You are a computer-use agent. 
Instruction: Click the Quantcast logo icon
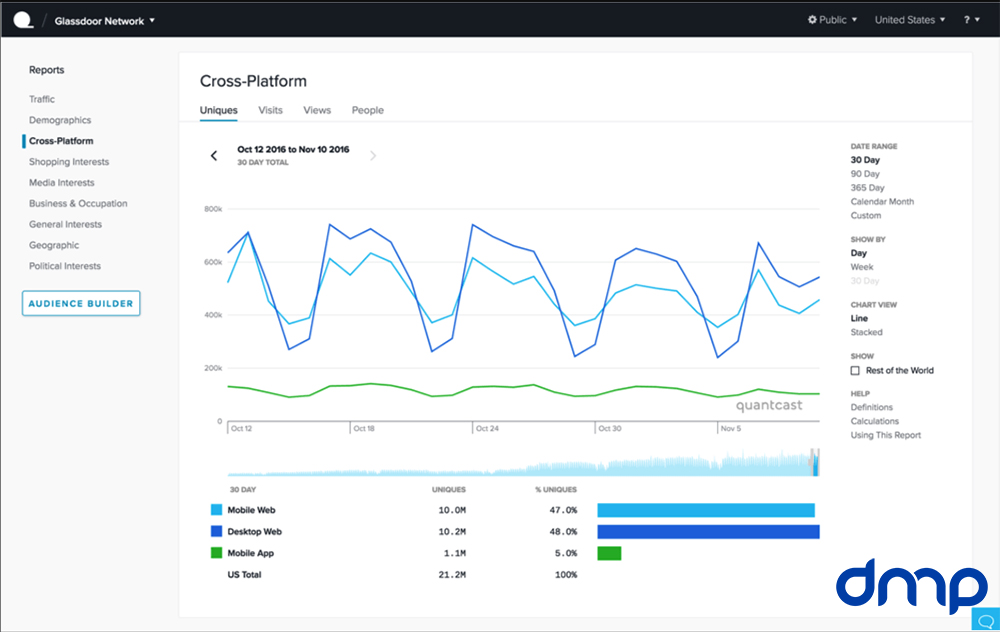point(21,19)
